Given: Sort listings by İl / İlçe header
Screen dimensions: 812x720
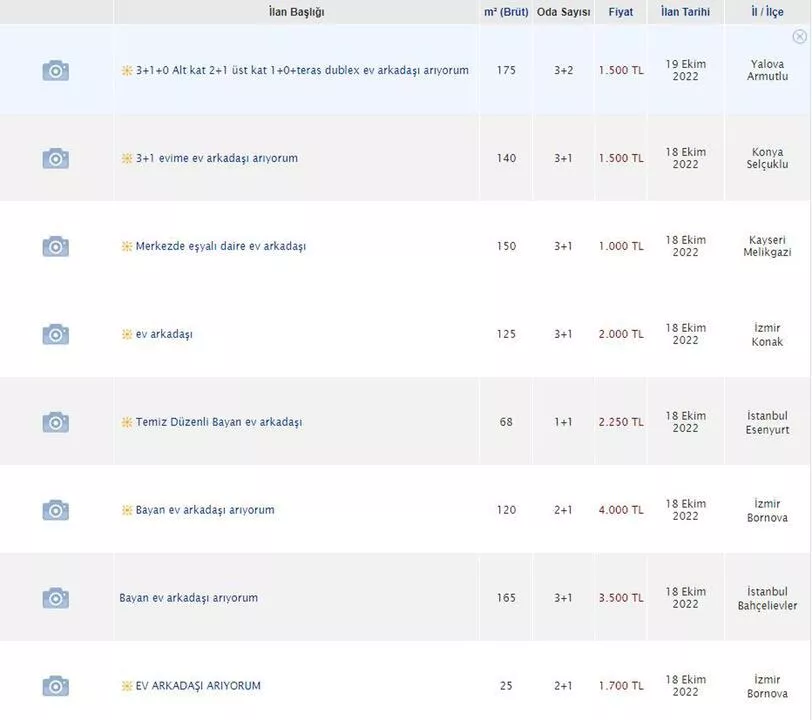Looking at the screenshot, I should [x=767, y=12].
